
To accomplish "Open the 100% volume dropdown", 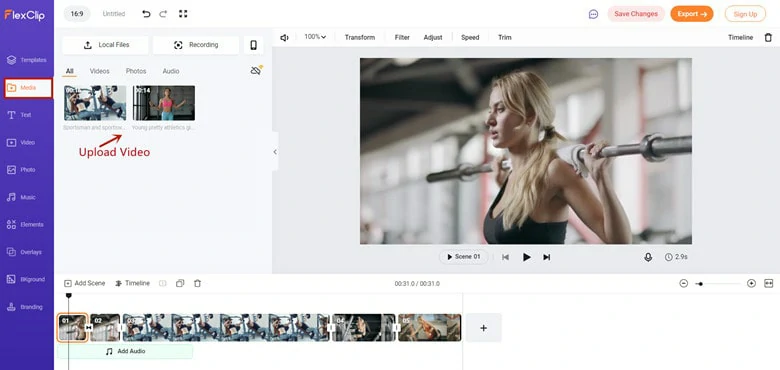I will [x=315, y=37].
